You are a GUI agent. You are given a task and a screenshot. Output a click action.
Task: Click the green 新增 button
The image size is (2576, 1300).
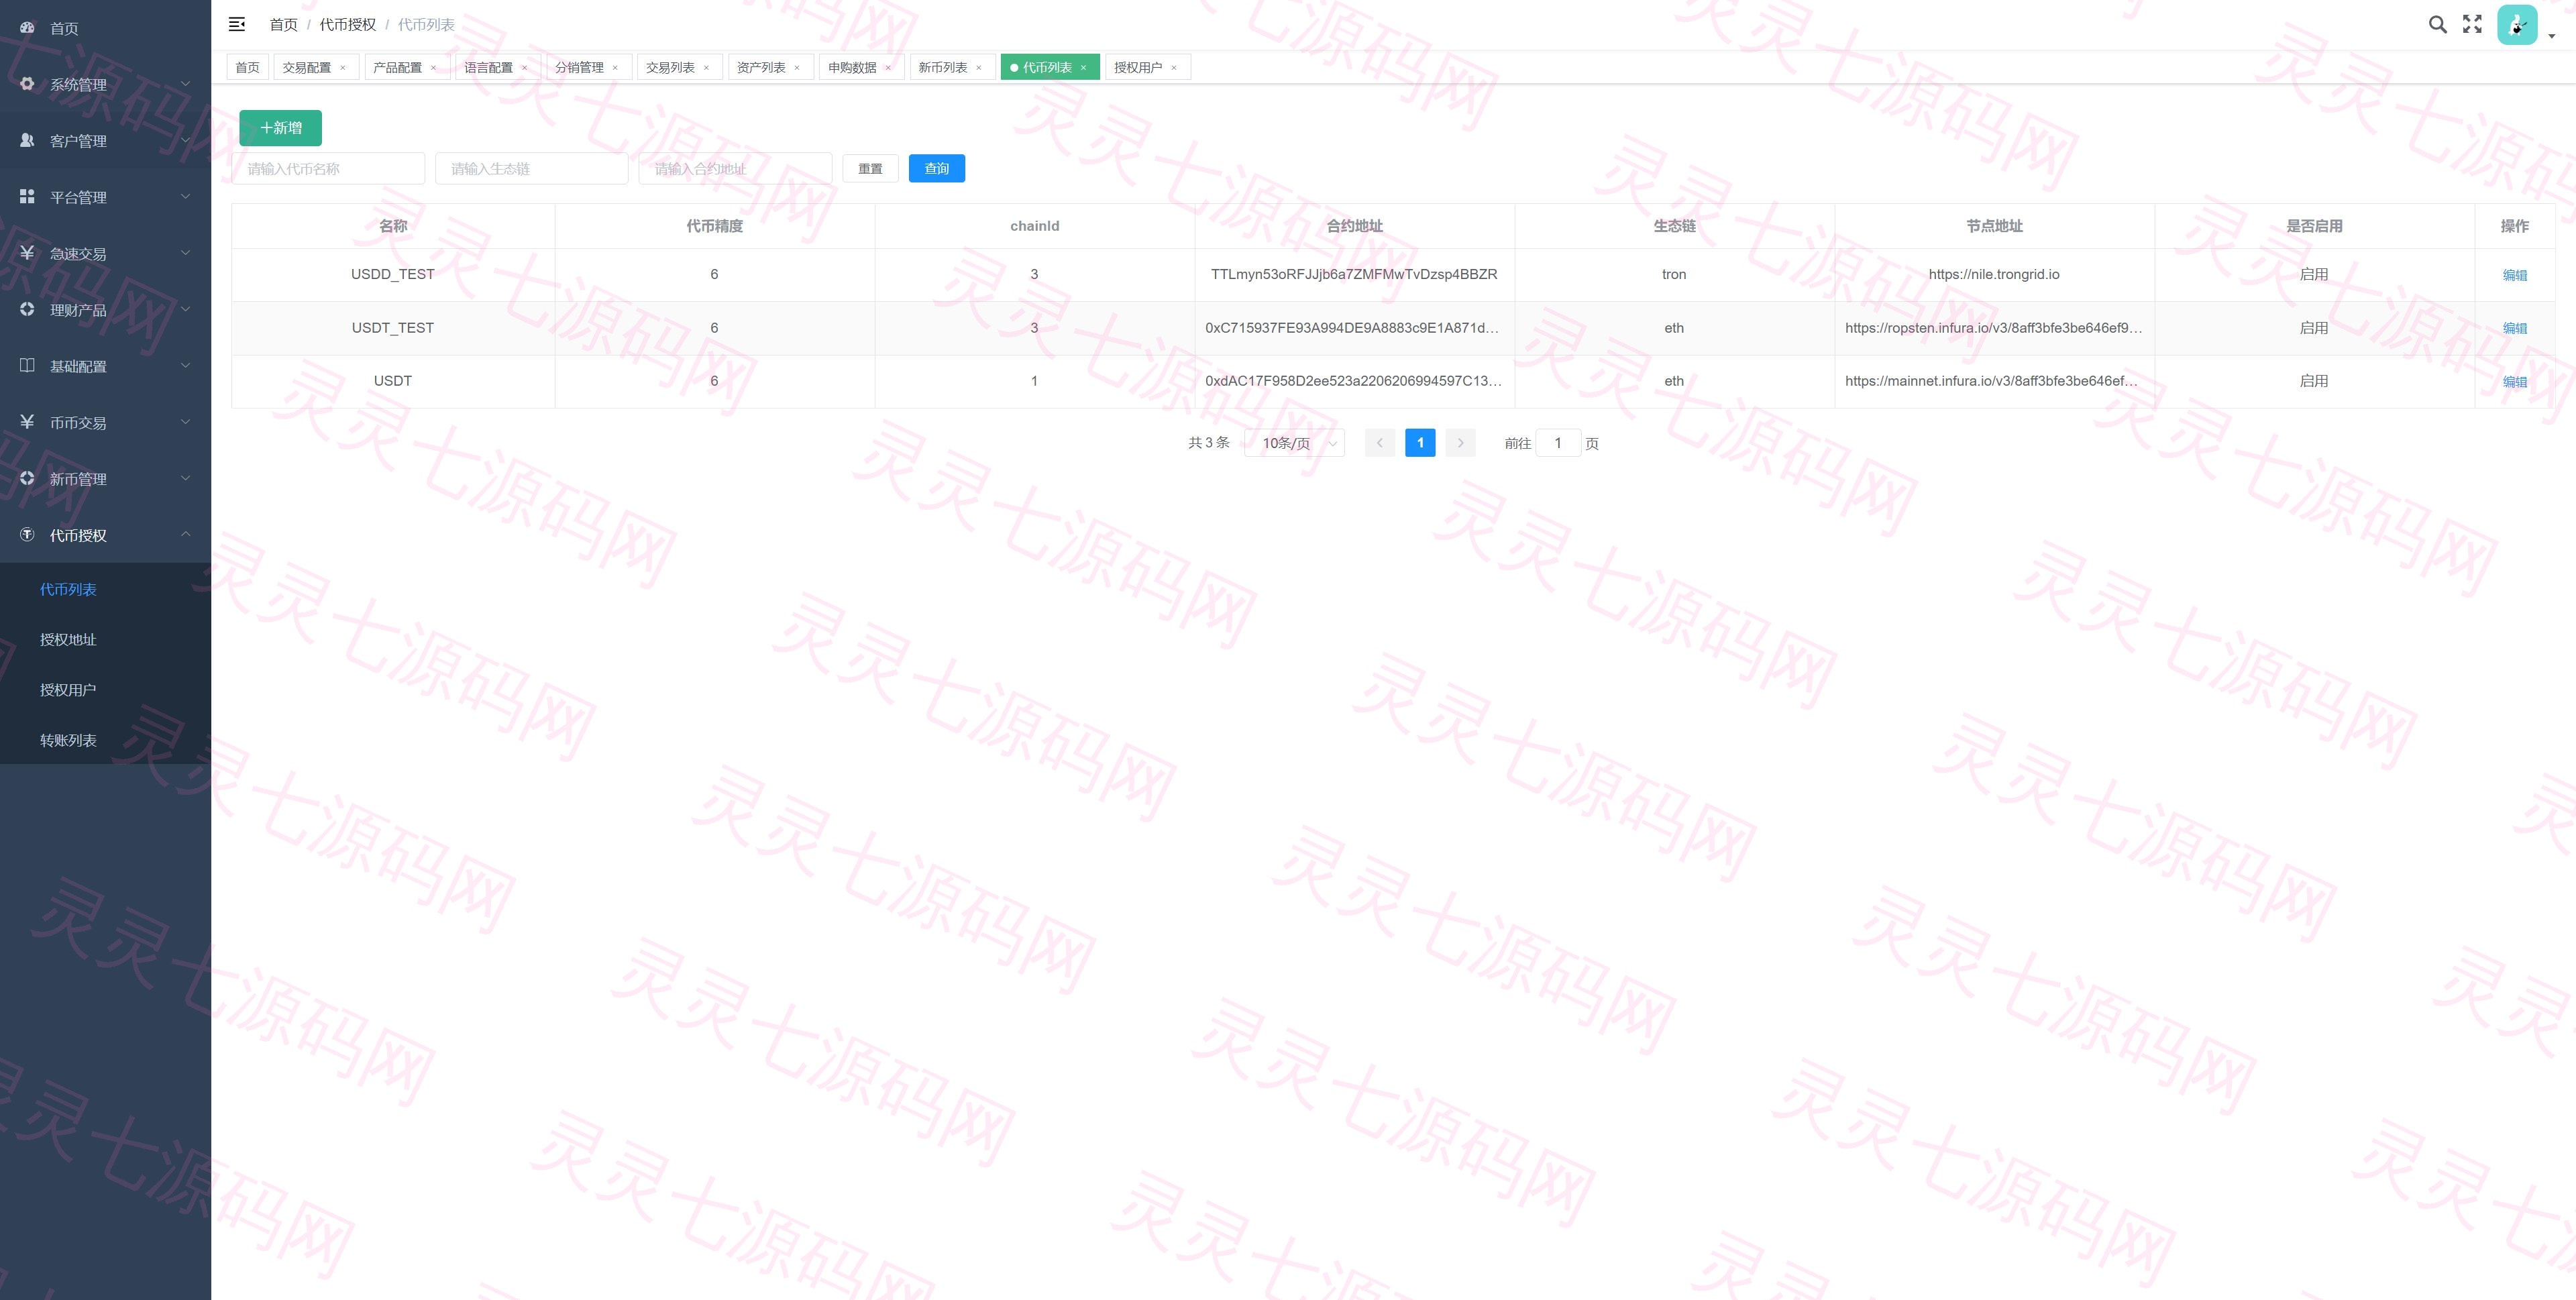coord(280,128)
